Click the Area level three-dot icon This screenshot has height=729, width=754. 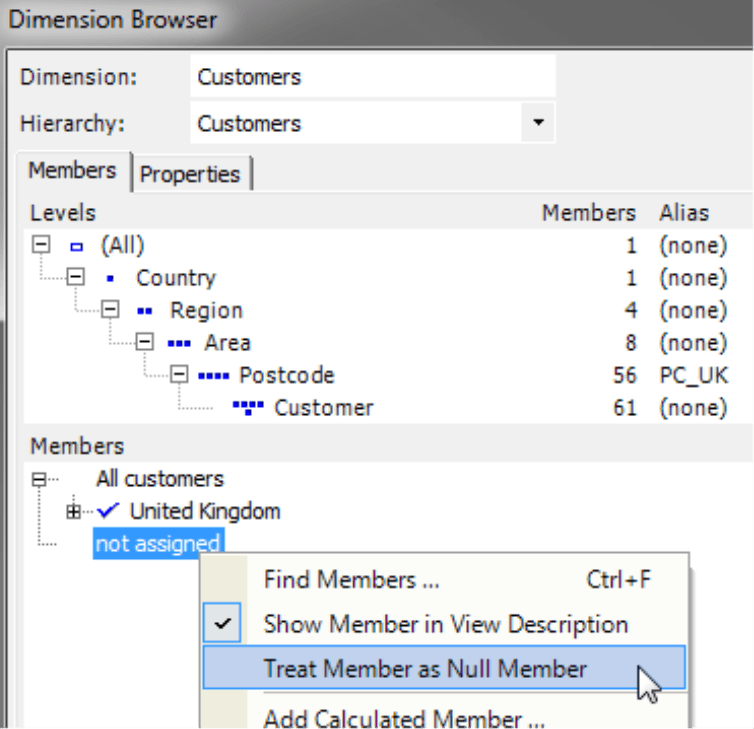[x=179, y=343]
